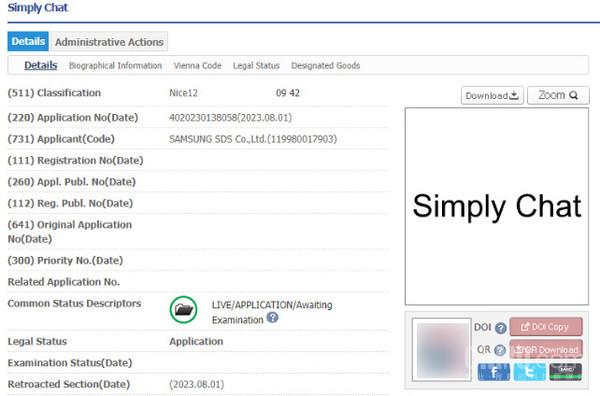This screenshot has width=600, height=396.
Task: Click the (112) Reg. Publ. No(Date) label
Action: point(70,203)
